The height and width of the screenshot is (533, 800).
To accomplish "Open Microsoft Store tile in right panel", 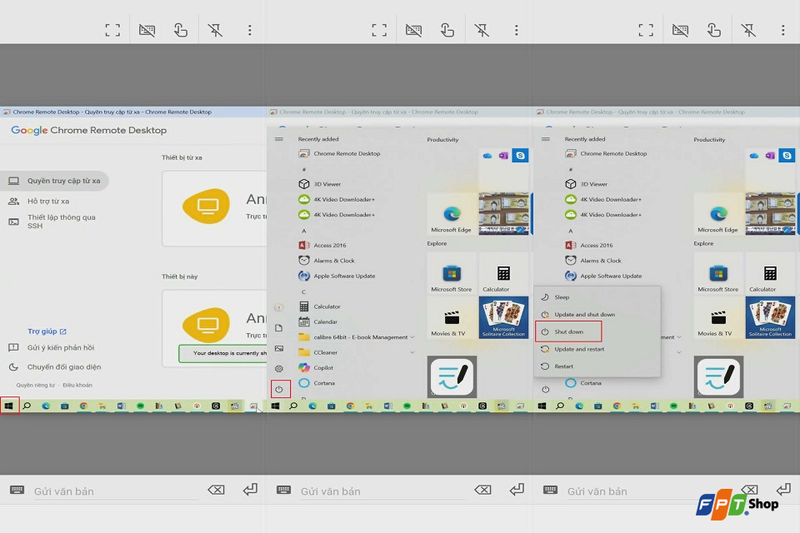I will [x=718, y=273].
